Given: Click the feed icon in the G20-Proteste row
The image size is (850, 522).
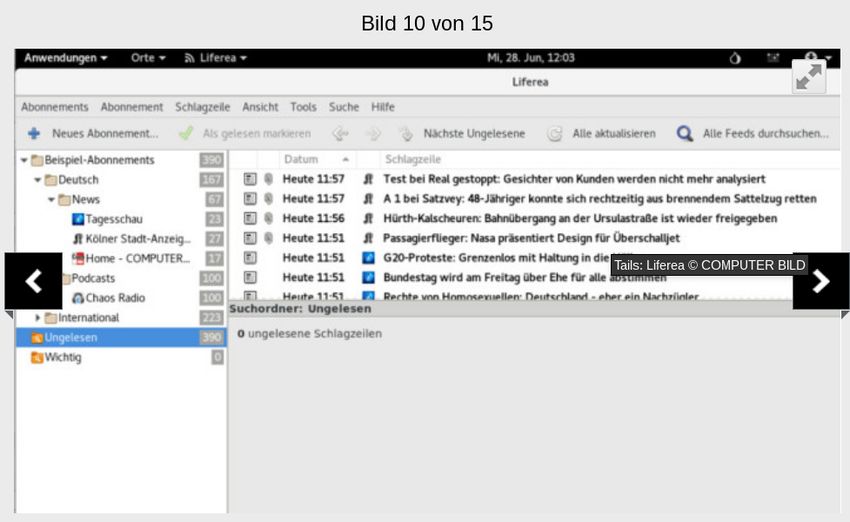Looking at the screenshot, I should (x=368, y=257).
